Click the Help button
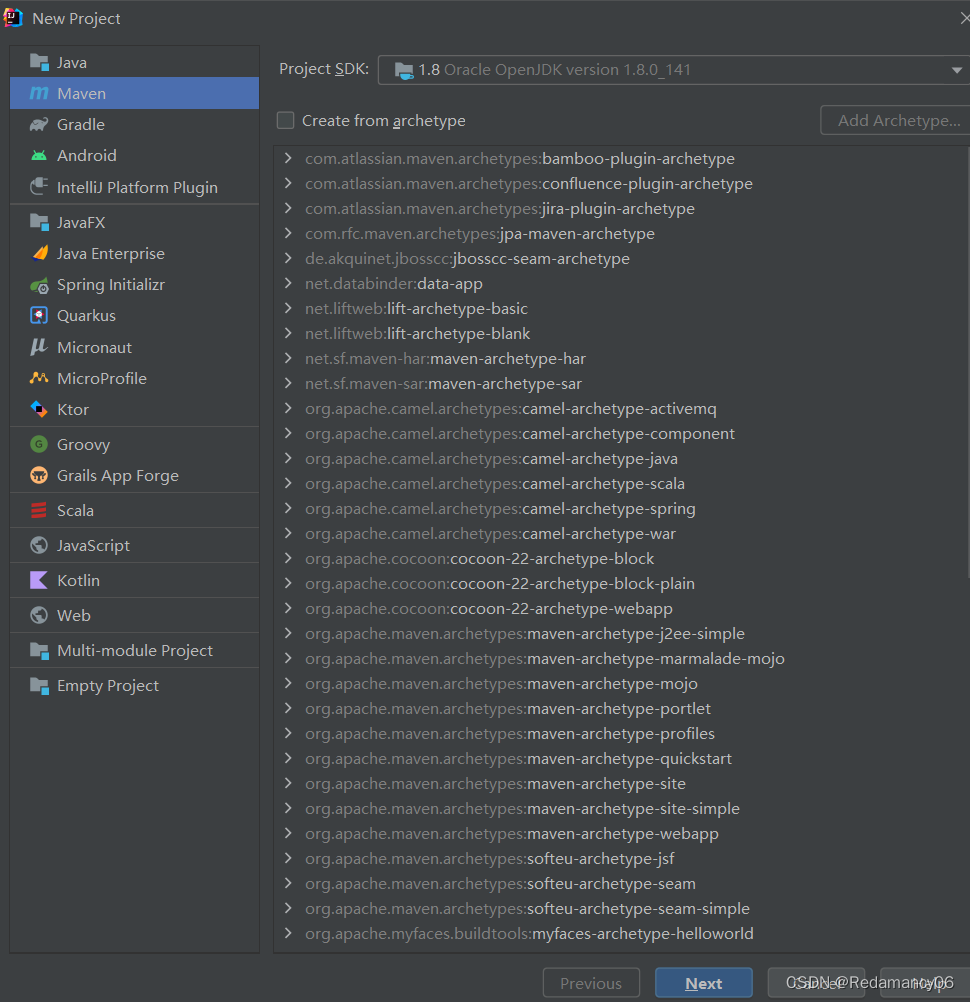 (925, 983)
